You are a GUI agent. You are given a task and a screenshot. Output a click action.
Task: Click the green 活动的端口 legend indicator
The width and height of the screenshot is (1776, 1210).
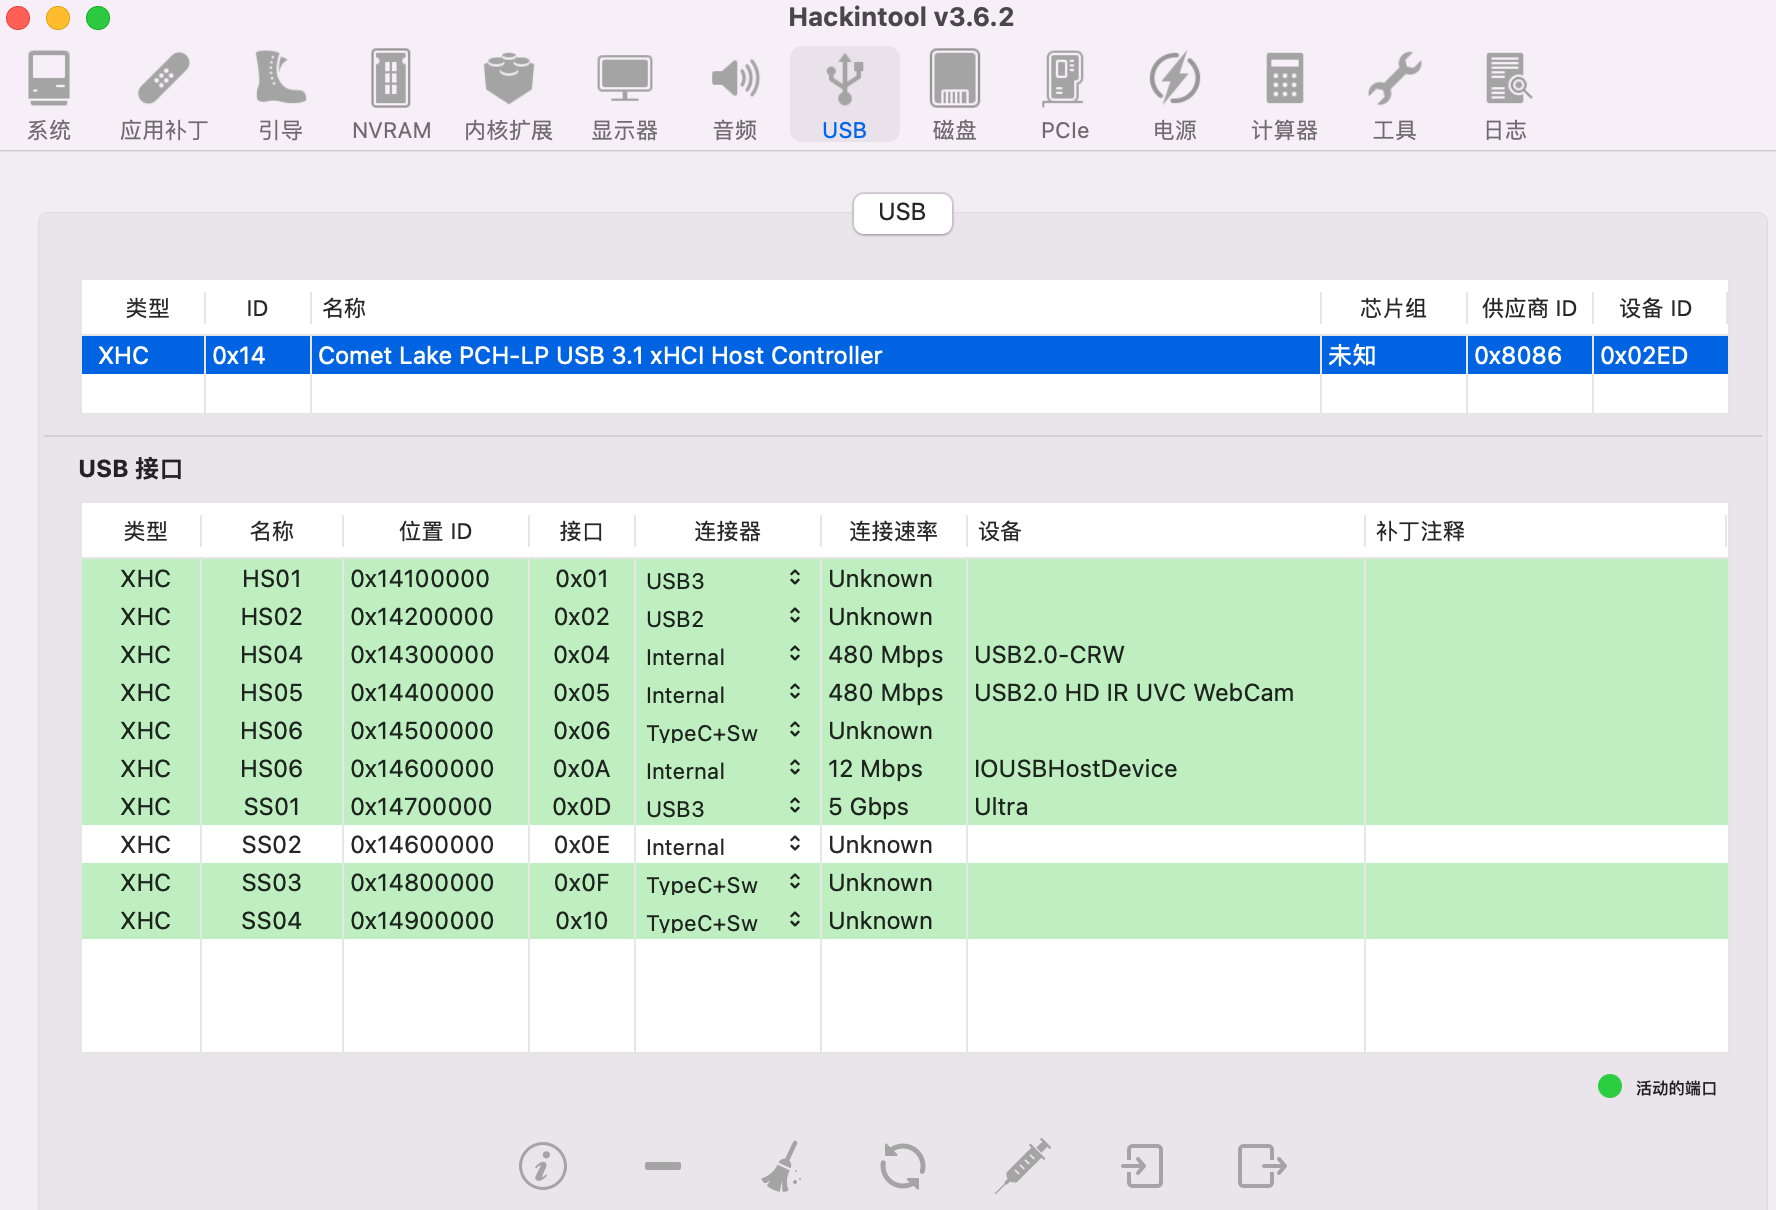(x=1609, y=1086)
